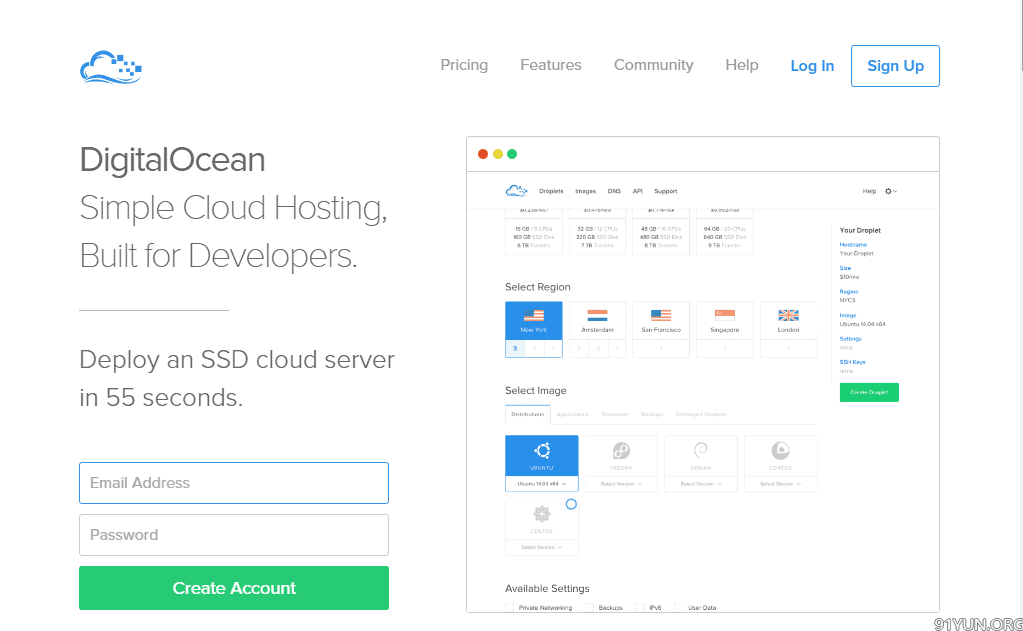Viewport: 1023px width, 631px height.
Task: Open Features in the top navigation
Action: [551, 65]
